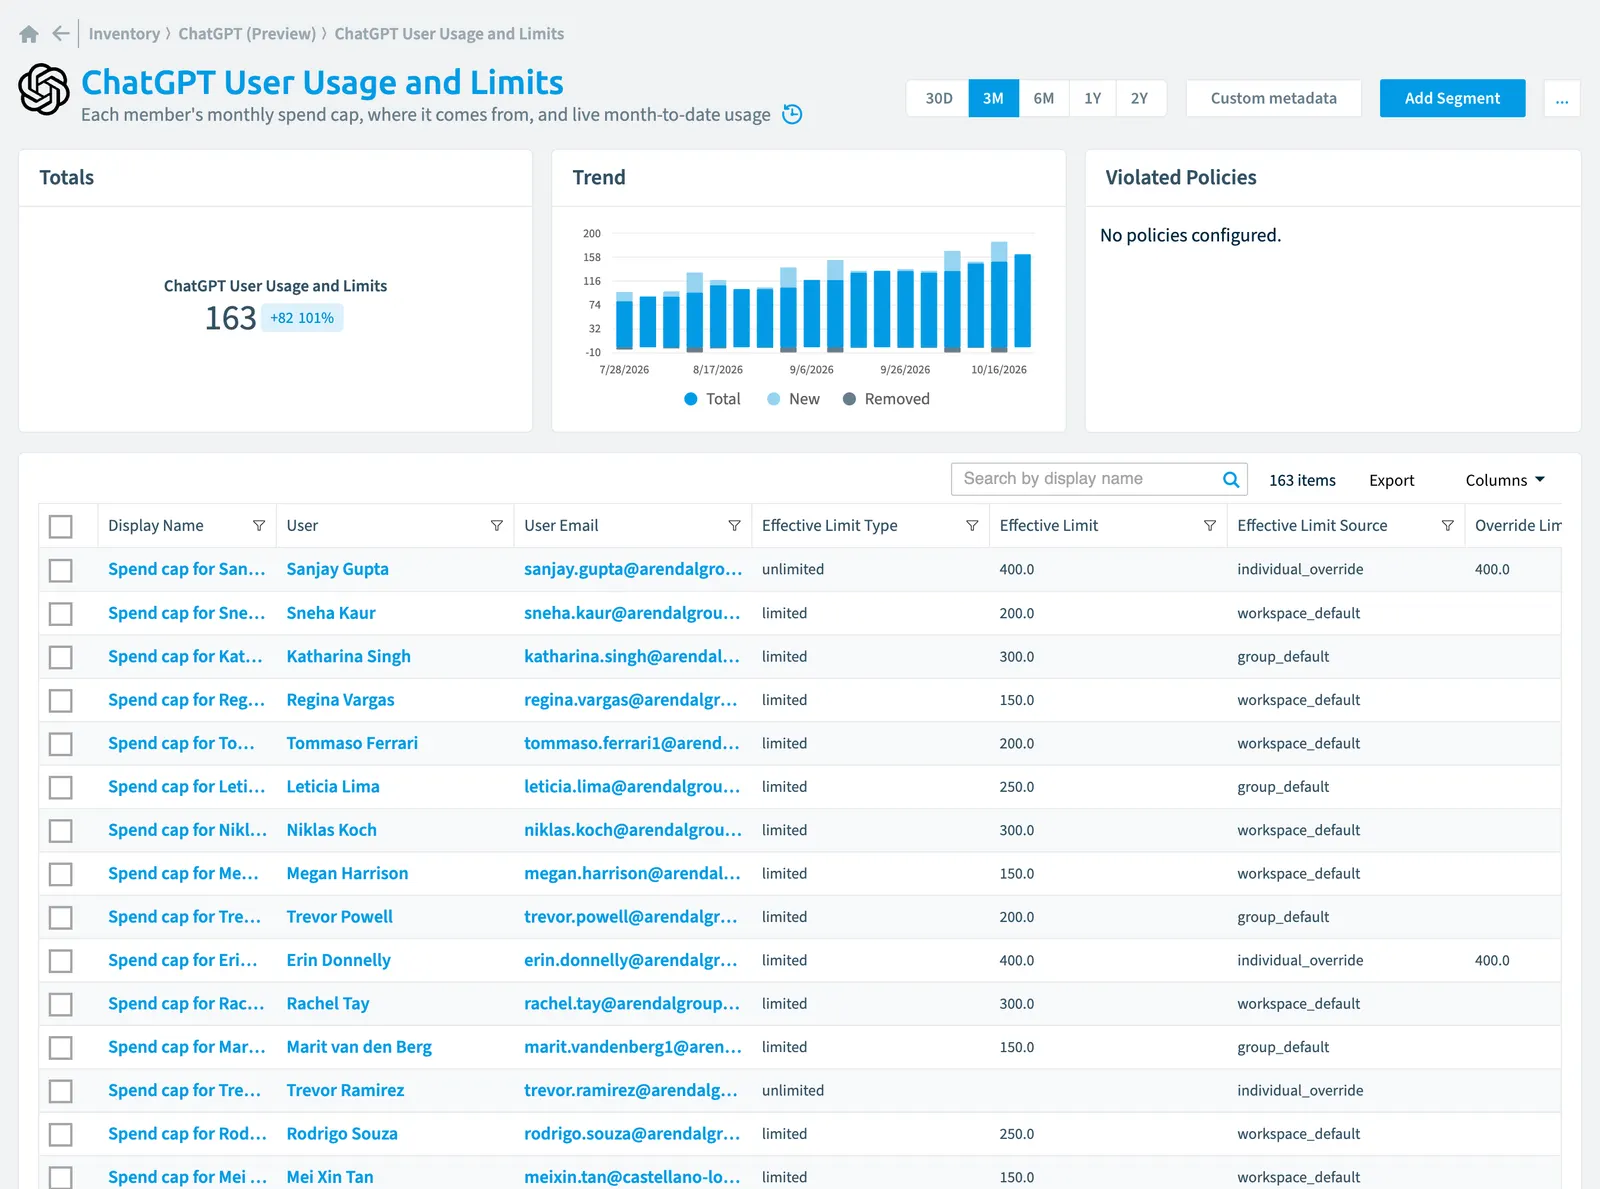The width and height of the screenshot is (1600, 1189).
Task: Filter the Display Name column
Action: point(259,526)
